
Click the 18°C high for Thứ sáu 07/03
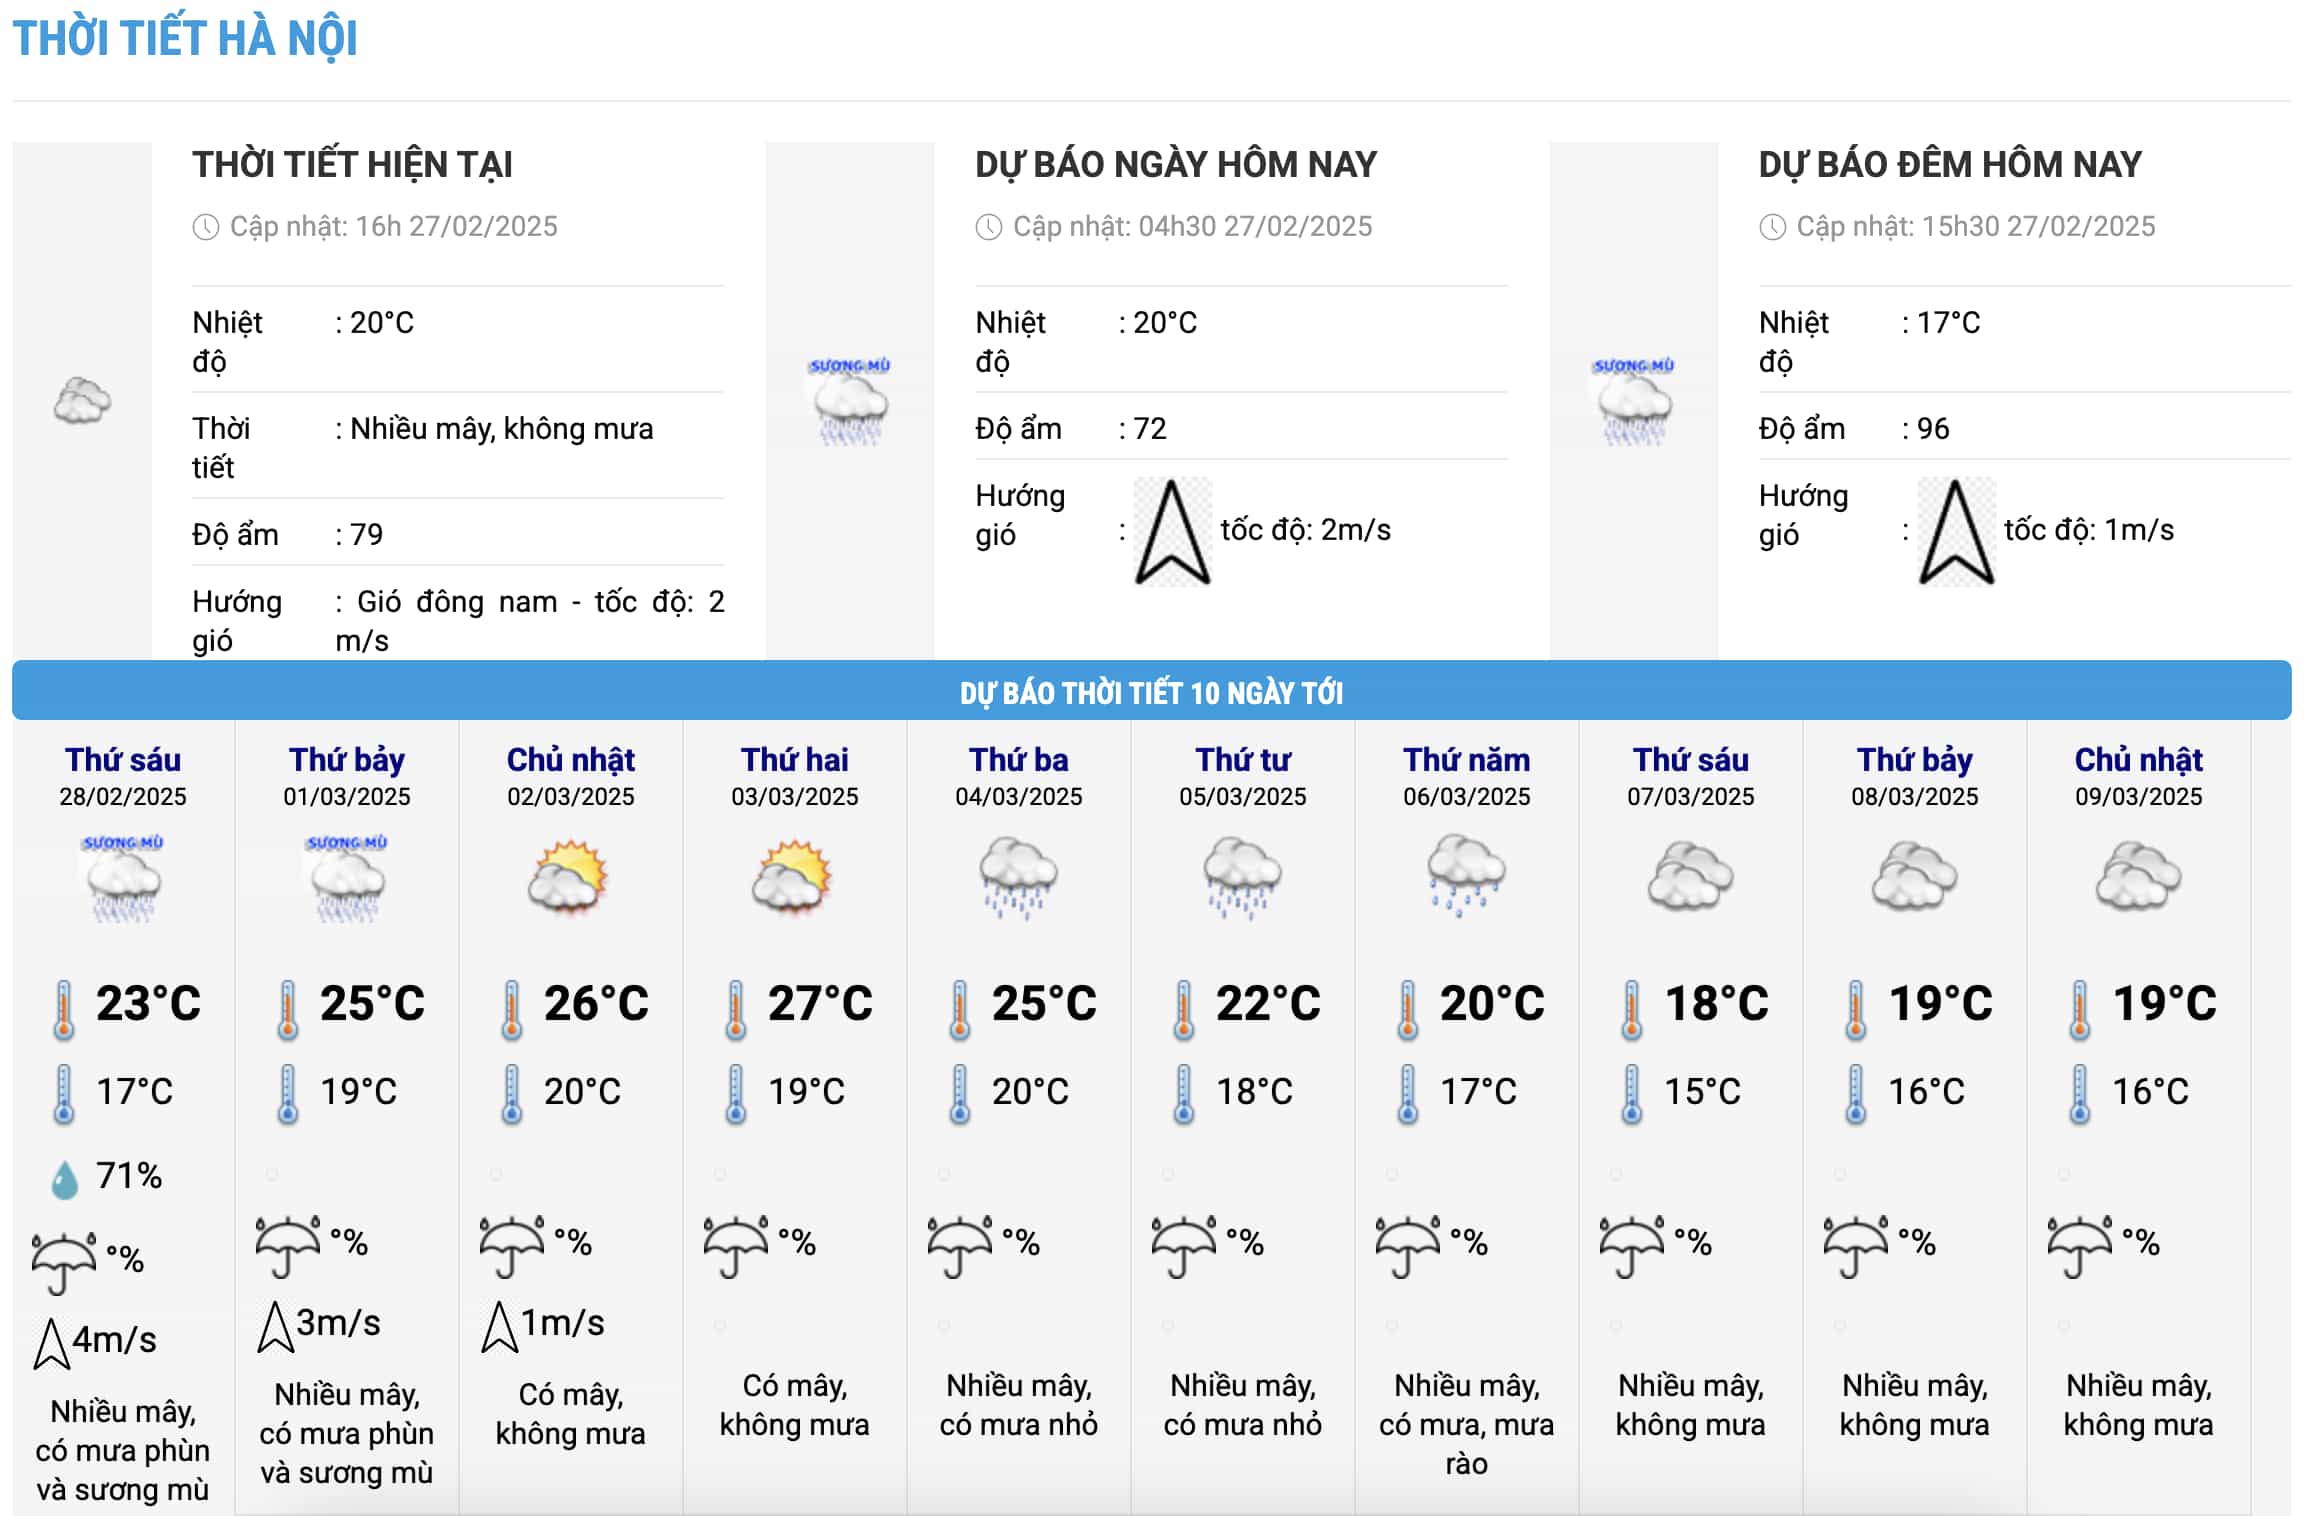tap(1716, 1003)
